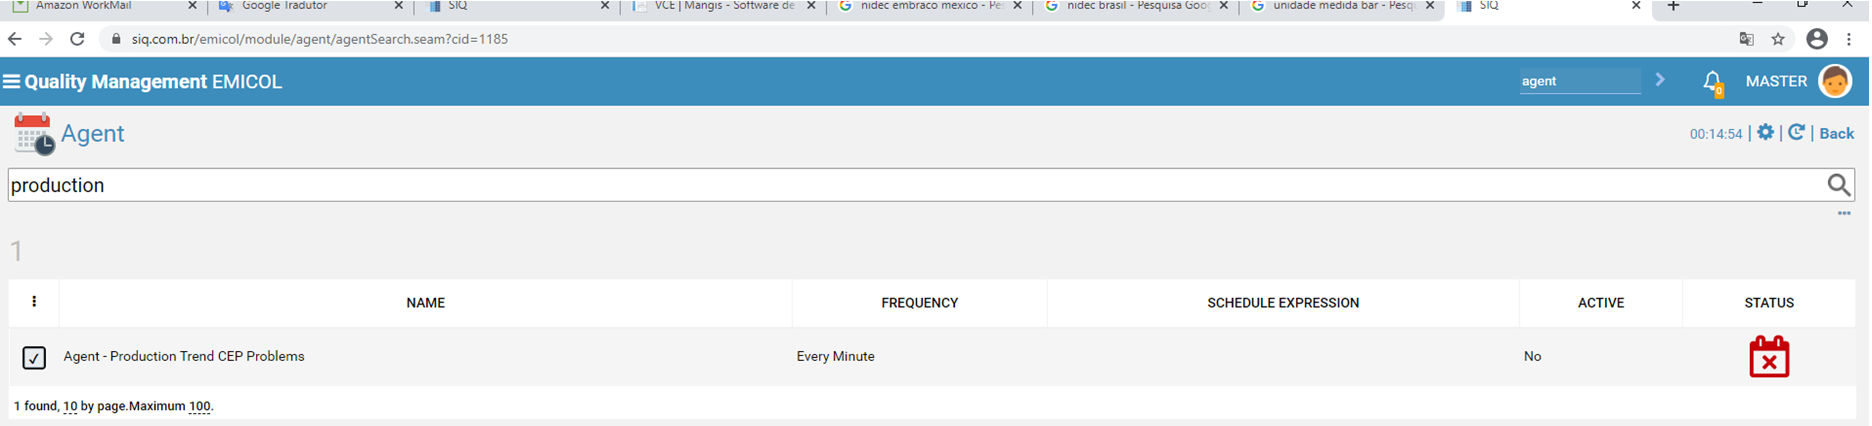Click the refresh session icon
1872x426 pixels.
tap(1796, 132)
